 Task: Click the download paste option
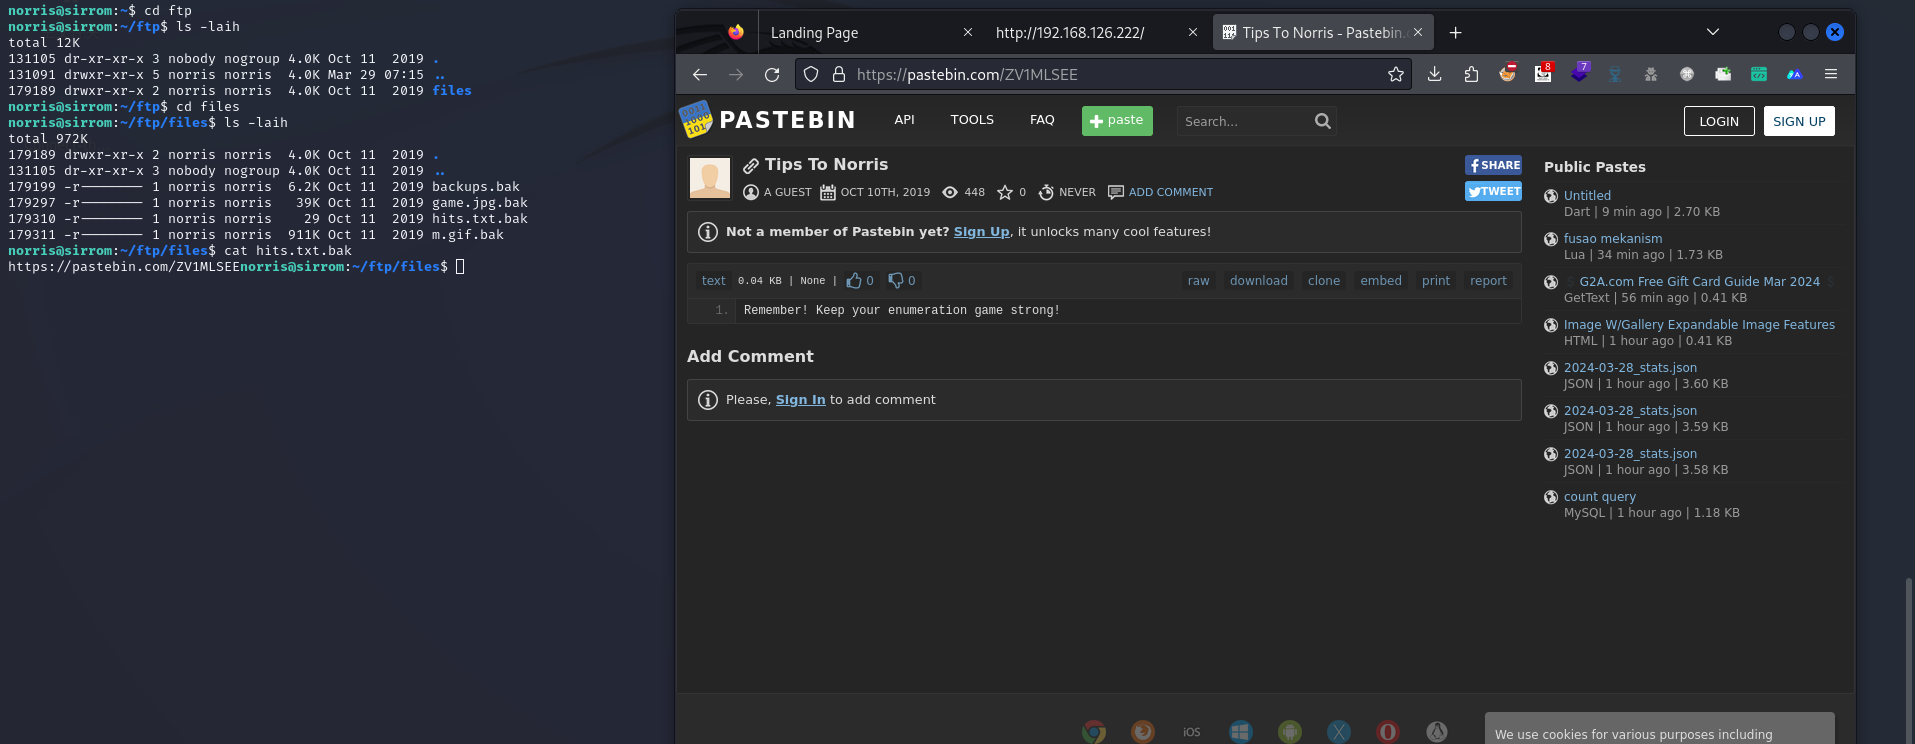point(1258,281)
